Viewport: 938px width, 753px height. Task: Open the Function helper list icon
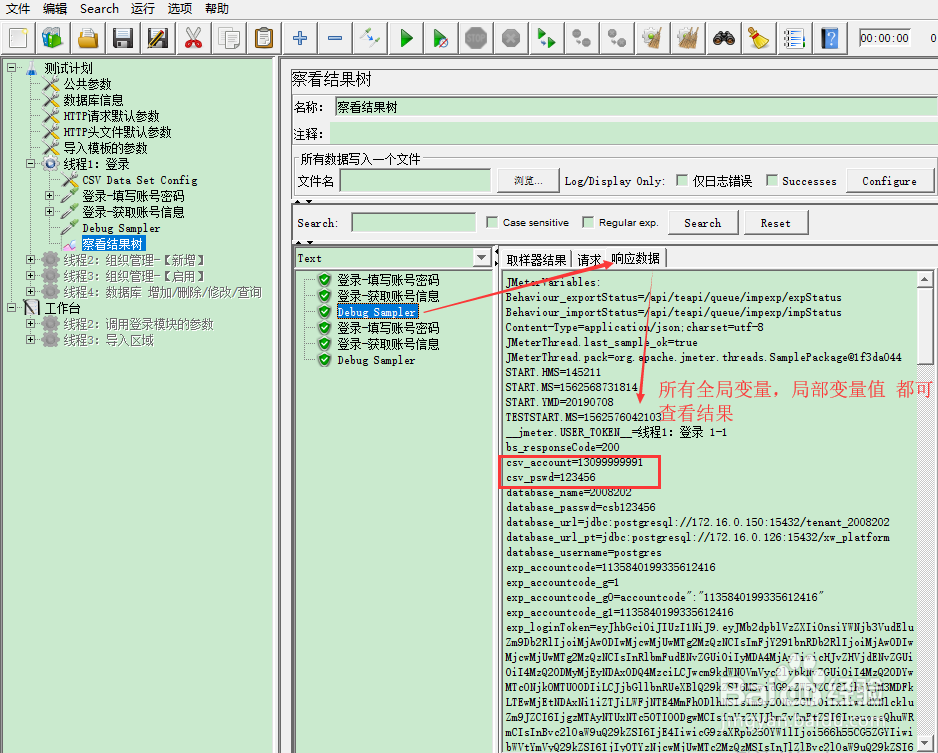pyautogui.click(x=794, y=38)
